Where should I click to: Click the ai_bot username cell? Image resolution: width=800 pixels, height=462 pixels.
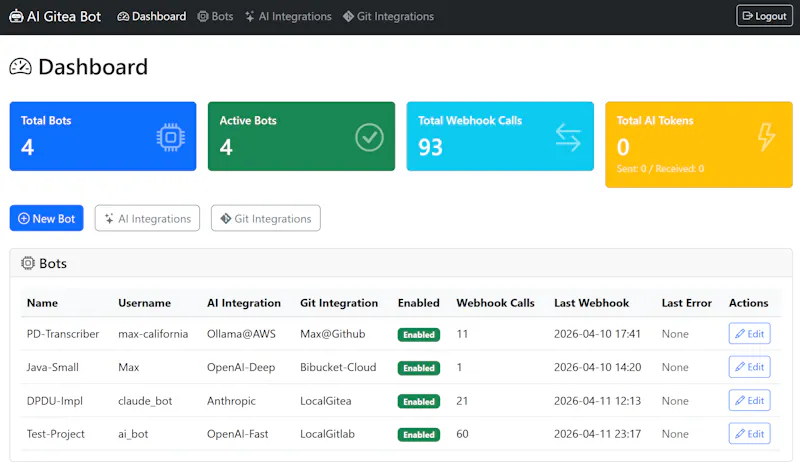133,434
